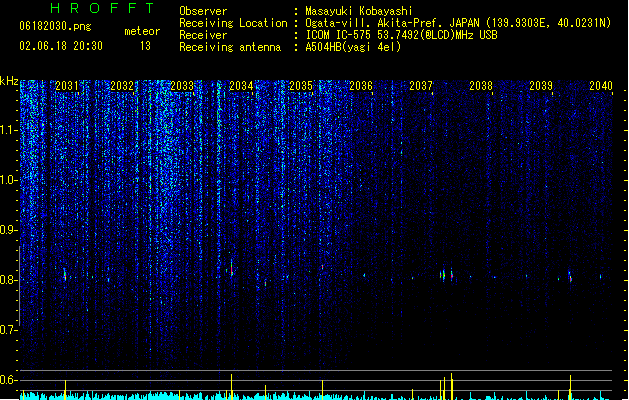The width and height of the screenshot is (629, 400).
Task: Click the 1.0 kHz axis label
Action: click(x=8, y=180)
